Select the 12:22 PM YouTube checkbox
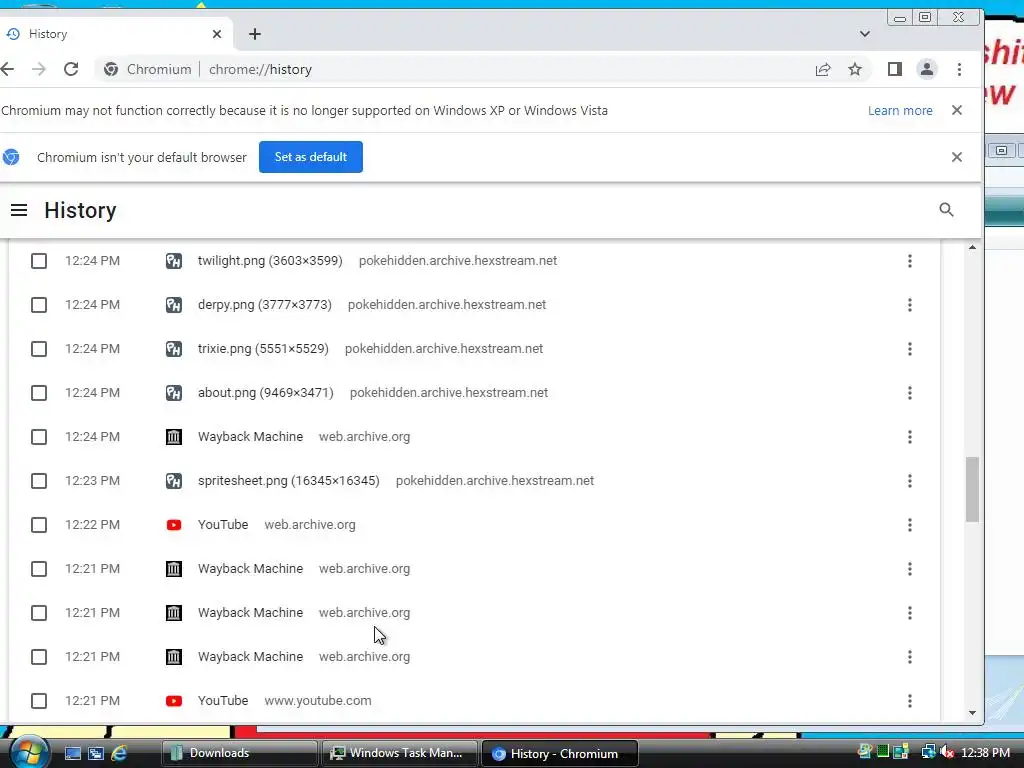Viewport: 1024px width, 768px height. (x=39, y=525)
